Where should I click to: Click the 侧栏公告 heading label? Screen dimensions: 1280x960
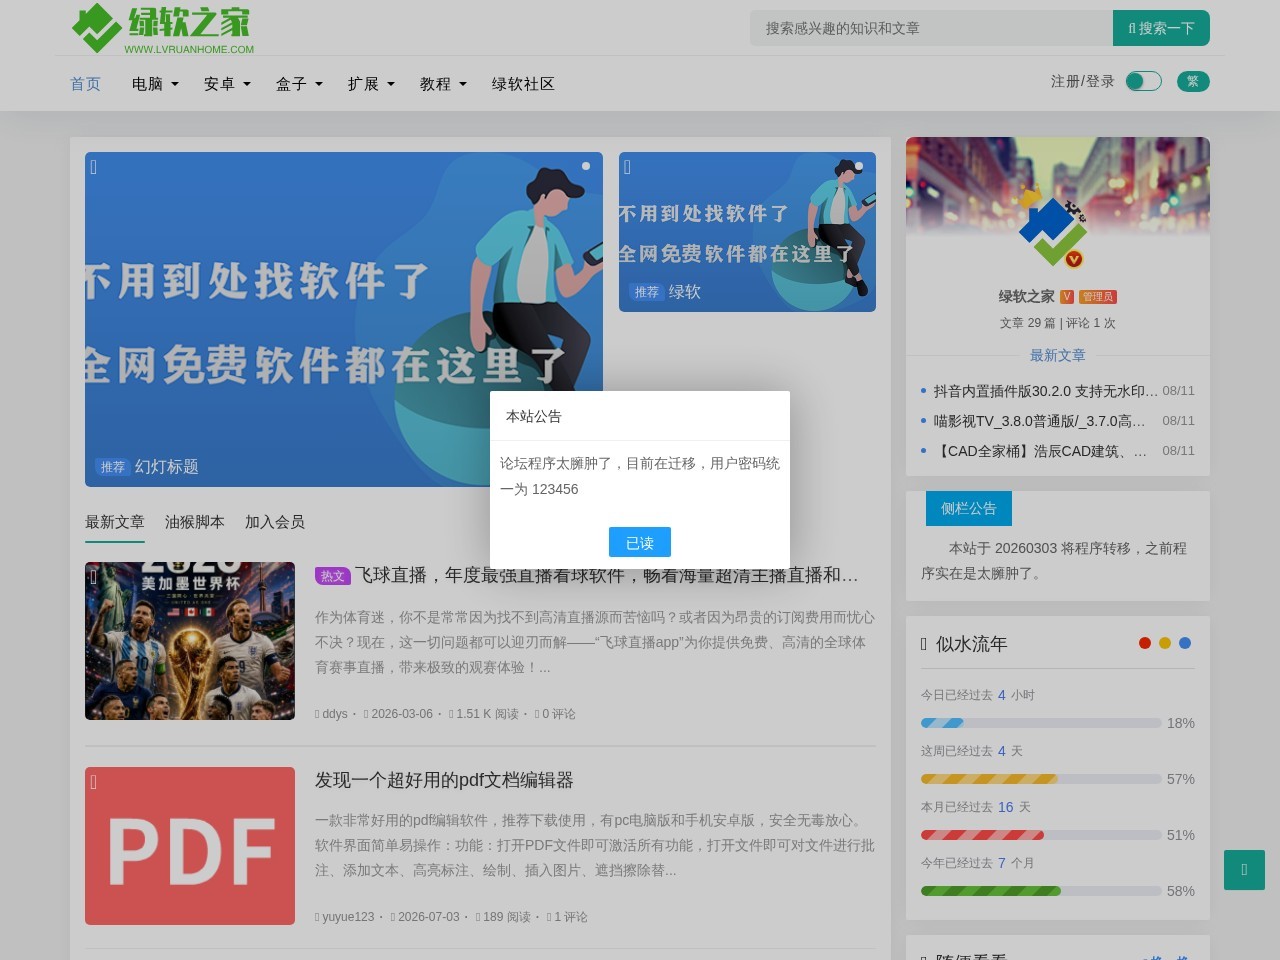[x=969, y=508]
